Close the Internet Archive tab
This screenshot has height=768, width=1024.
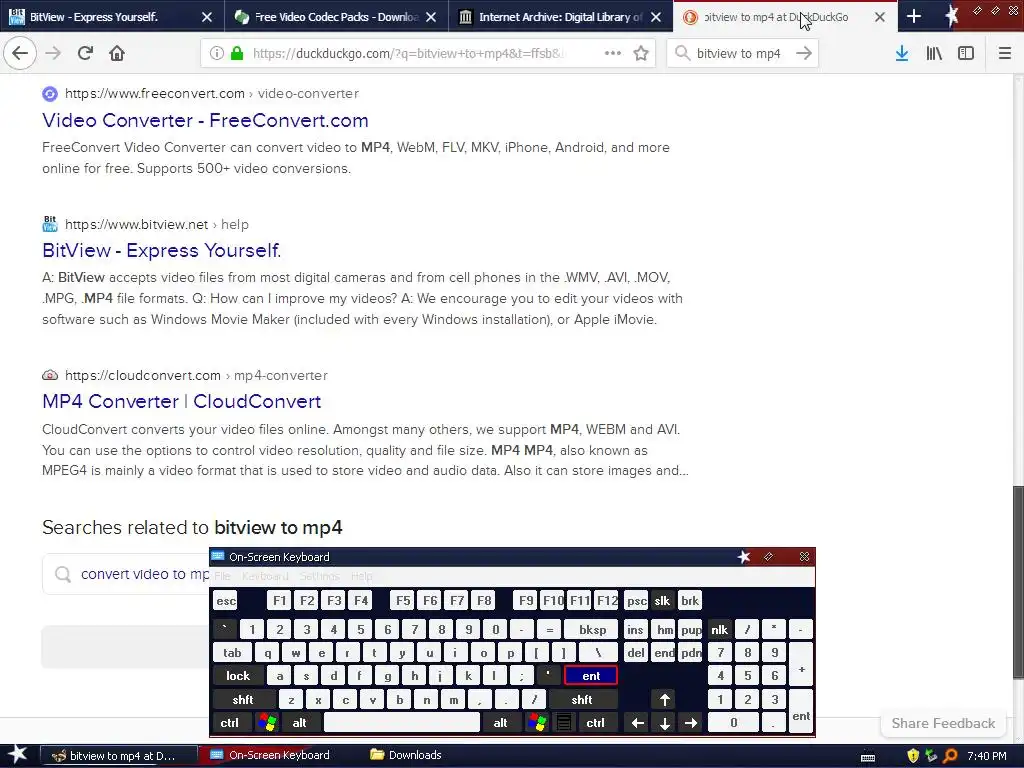[x=656, y=17]
